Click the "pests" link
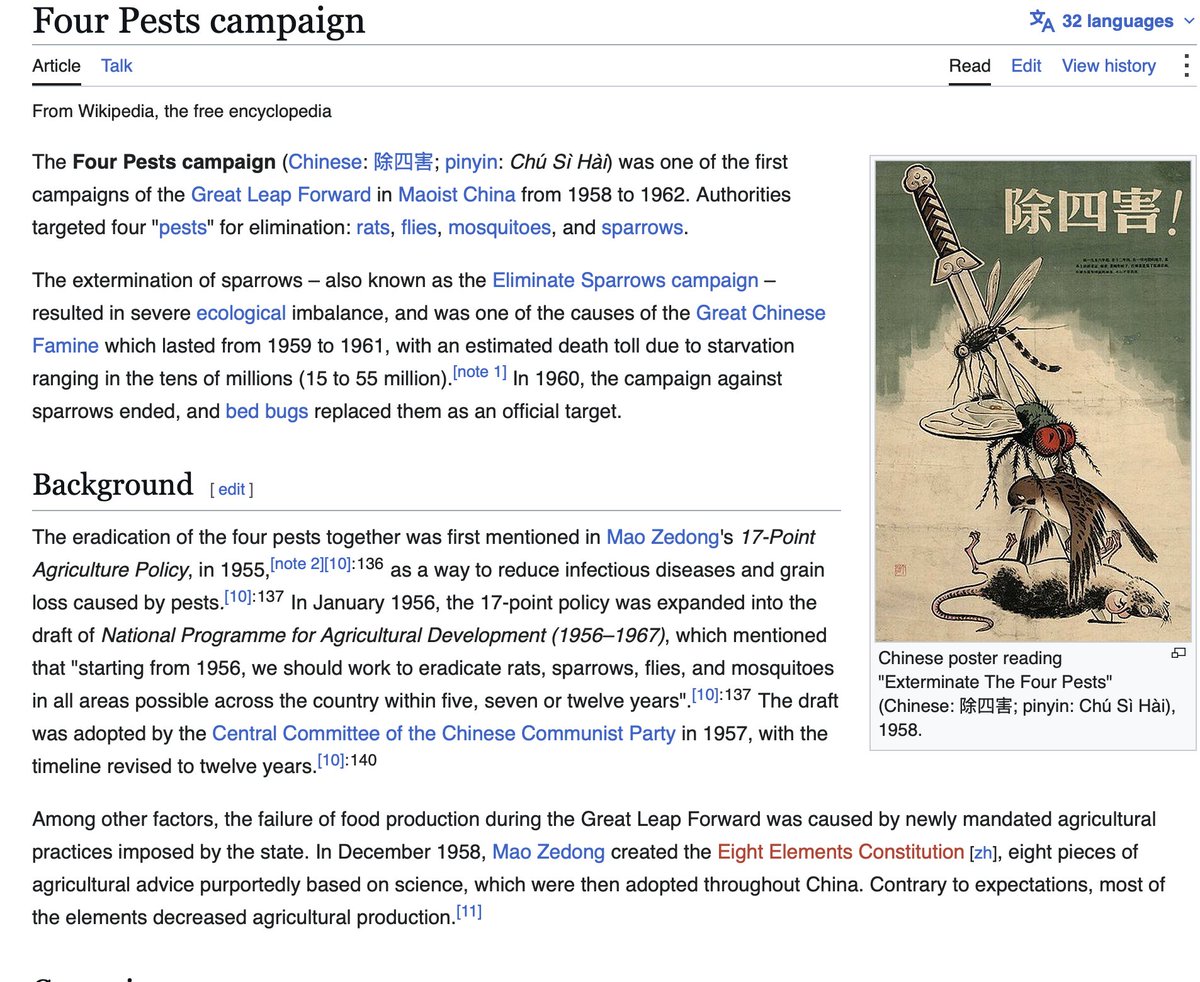1200x982 pixels. (183, 227)
